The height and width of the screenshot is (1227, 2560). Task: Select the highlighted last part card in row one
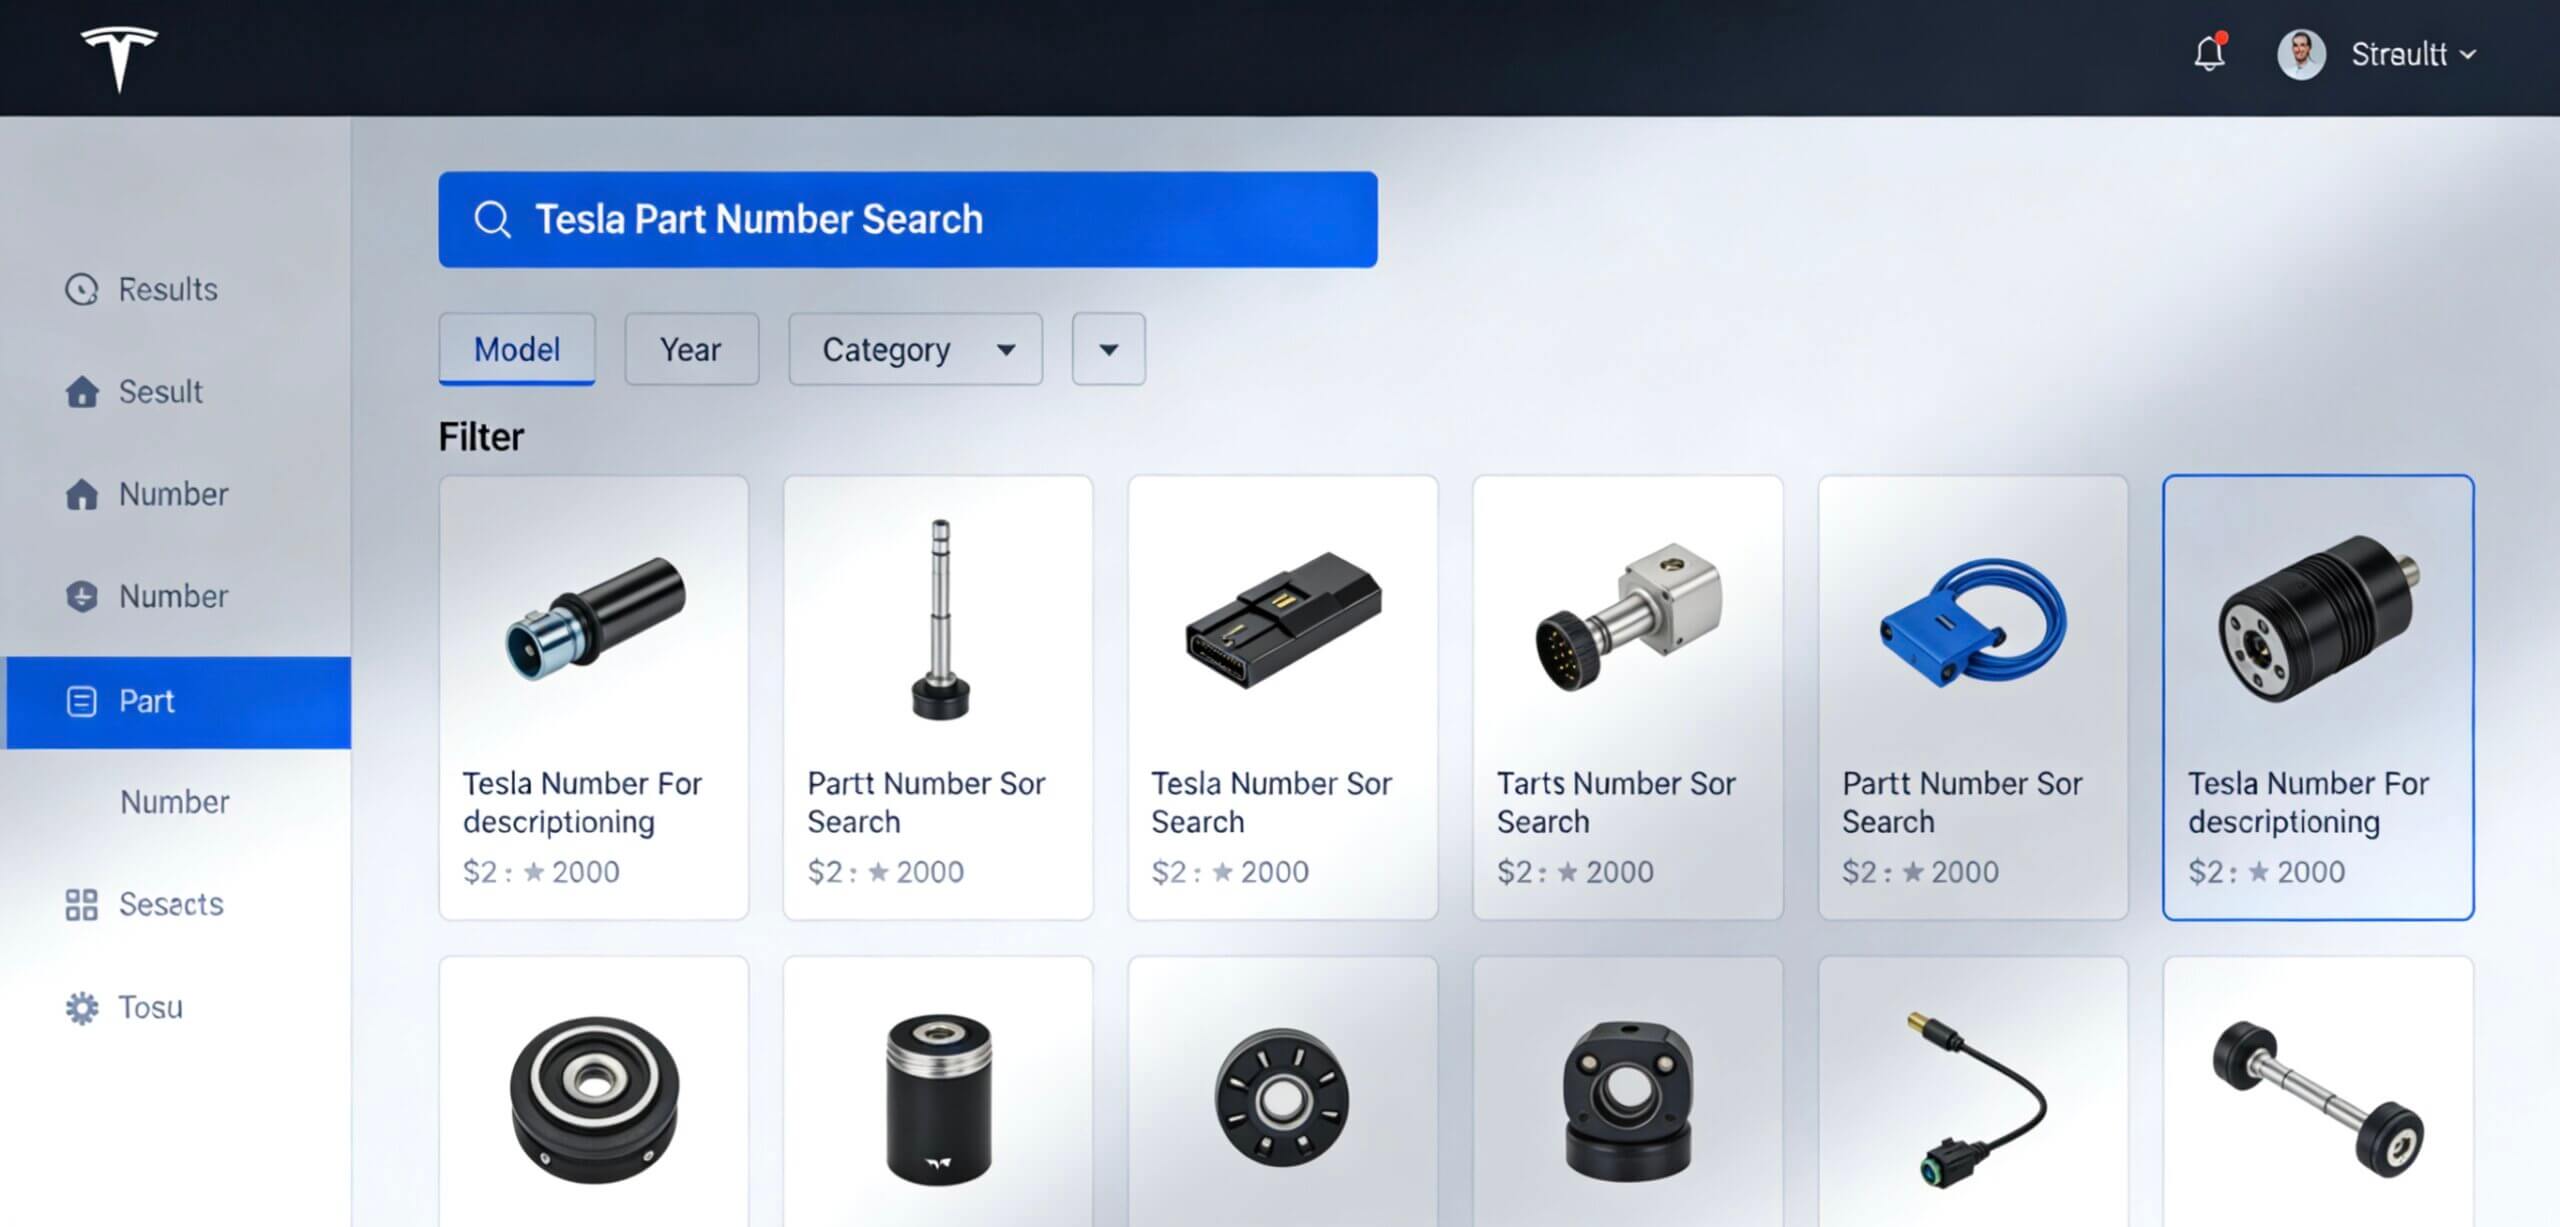(2318, 697)
